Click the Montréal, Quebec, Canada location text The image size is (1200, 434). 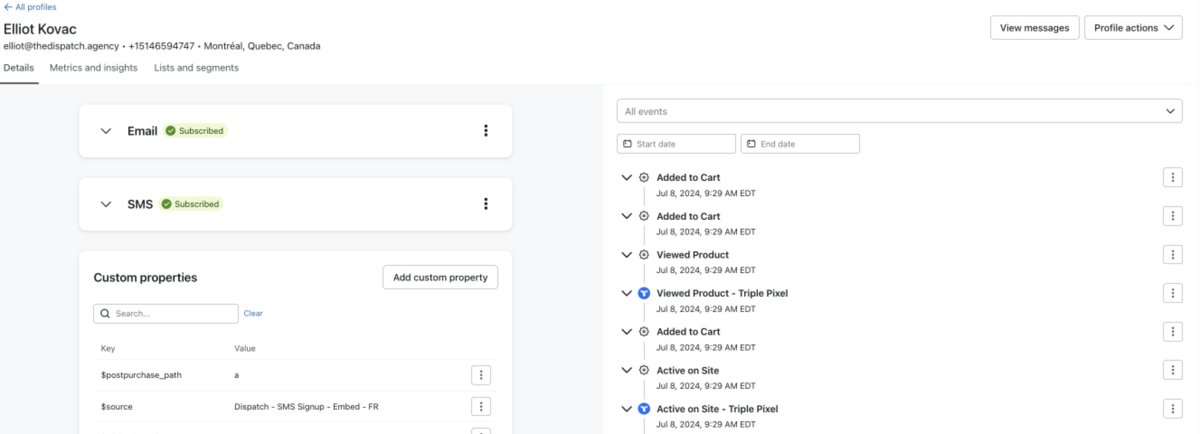click(262, 46)
